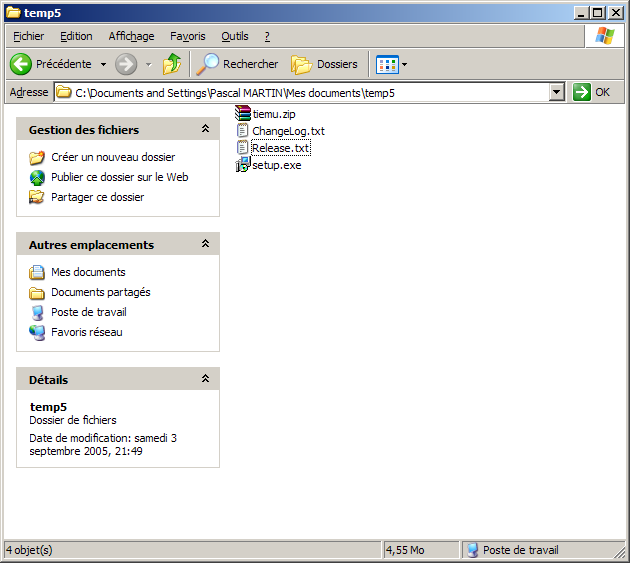
Task: Click the Précédente text label
Action: 64,64
